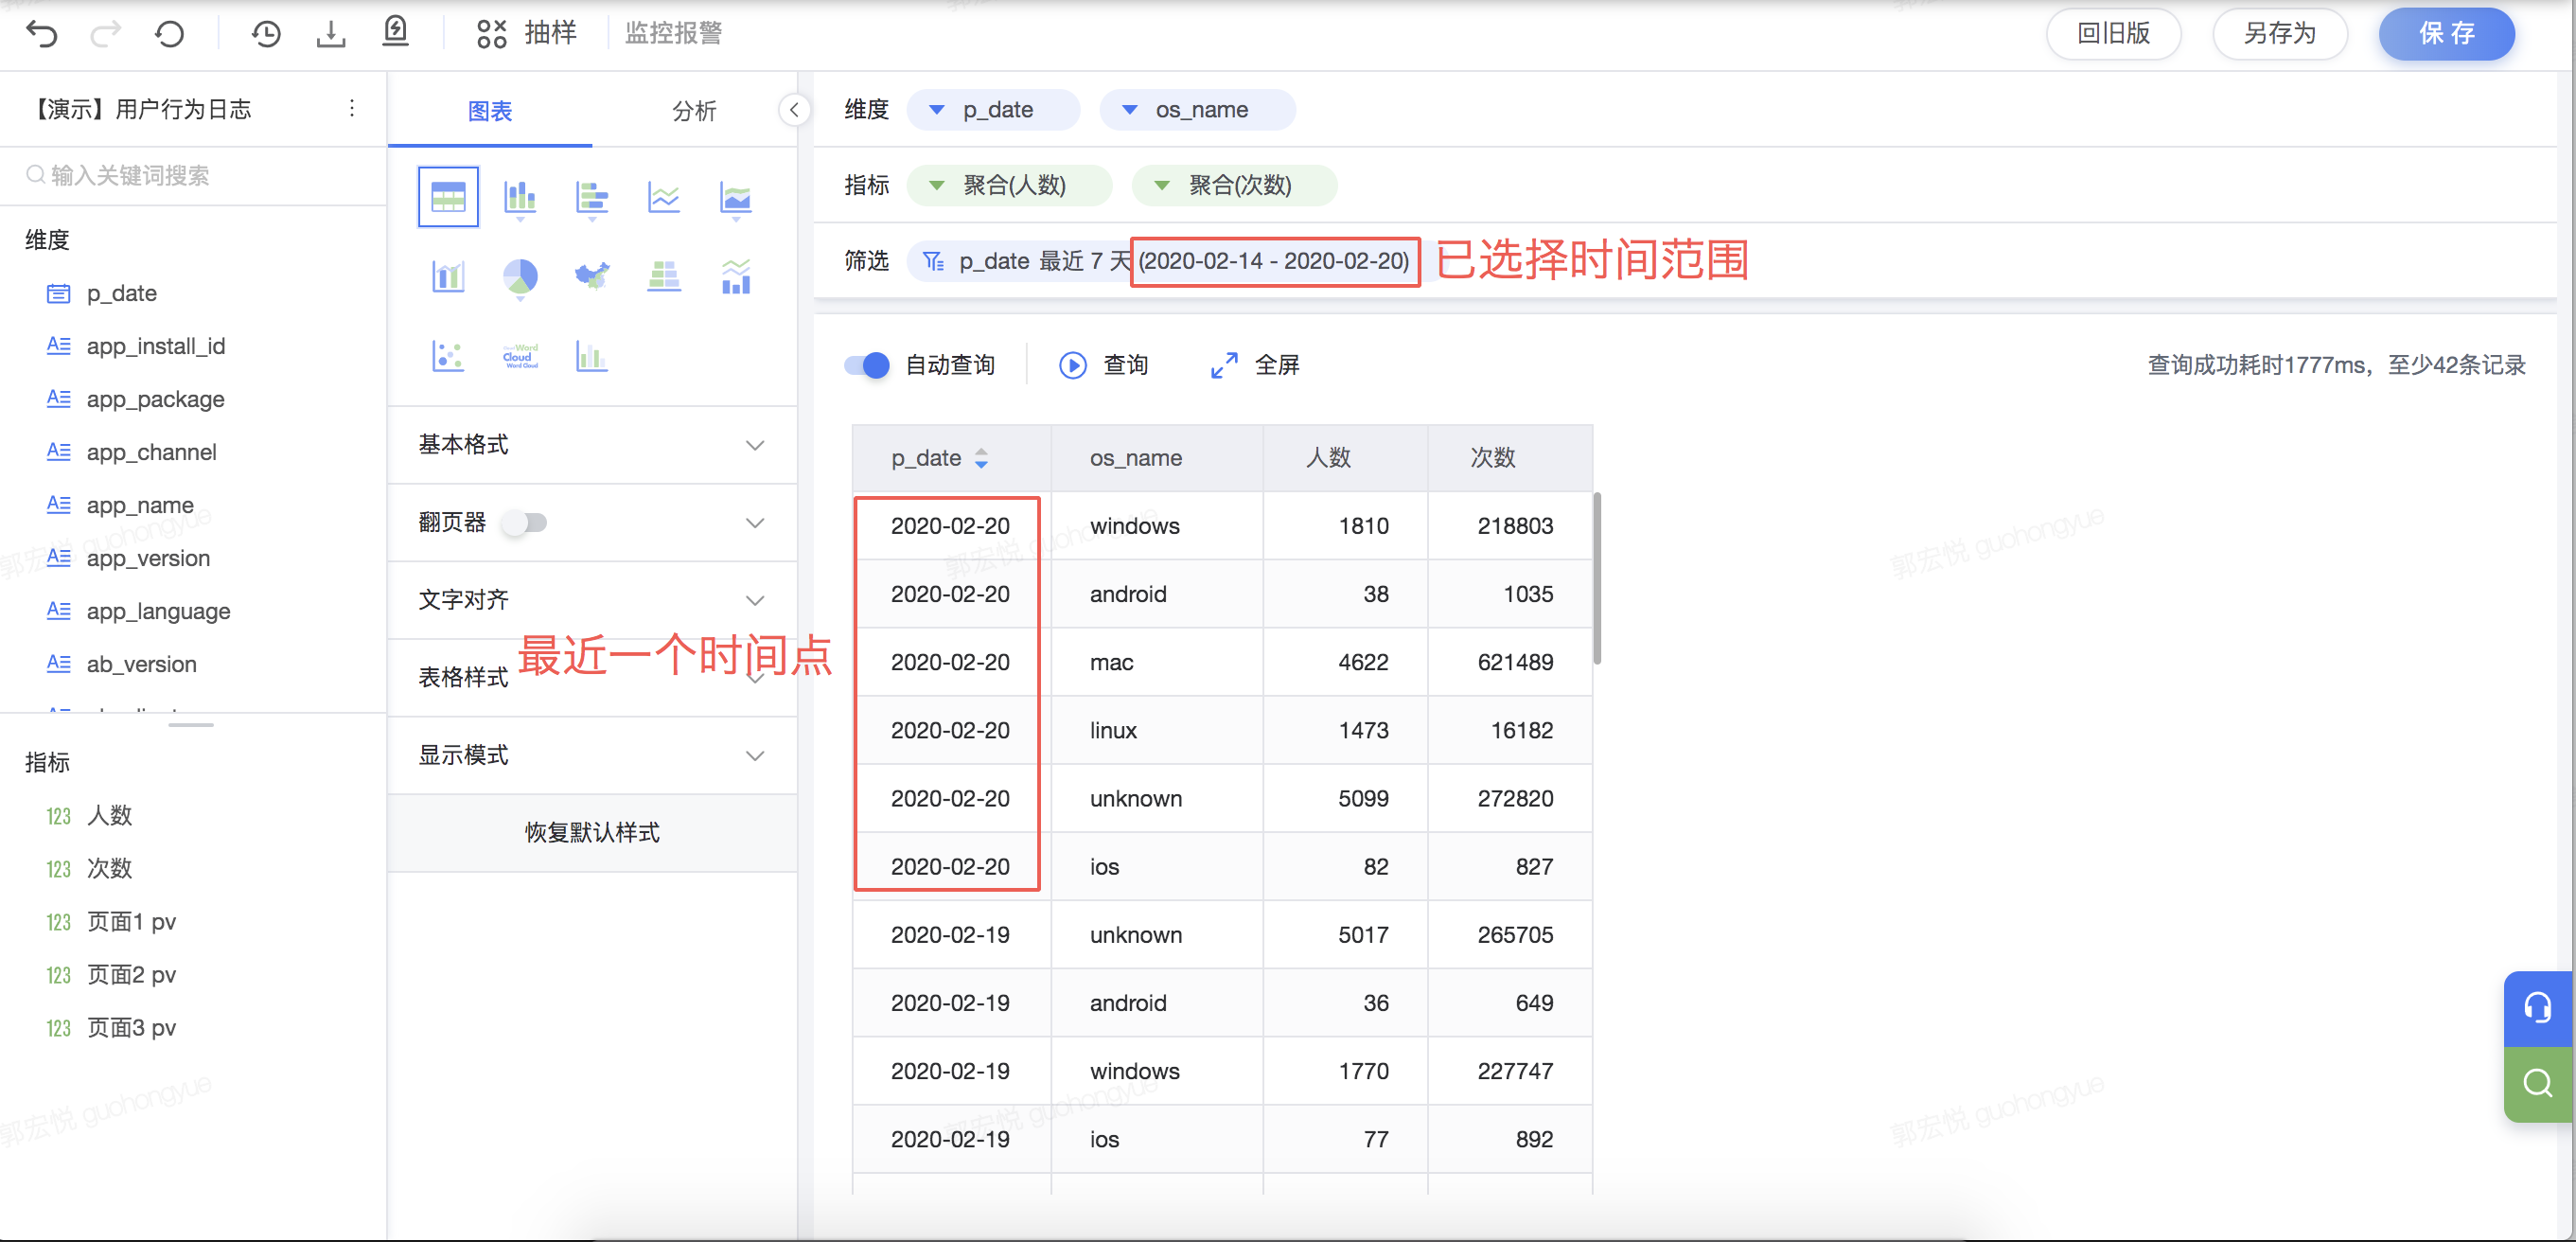Expand the 文字对齐 section

pos(592,600)
